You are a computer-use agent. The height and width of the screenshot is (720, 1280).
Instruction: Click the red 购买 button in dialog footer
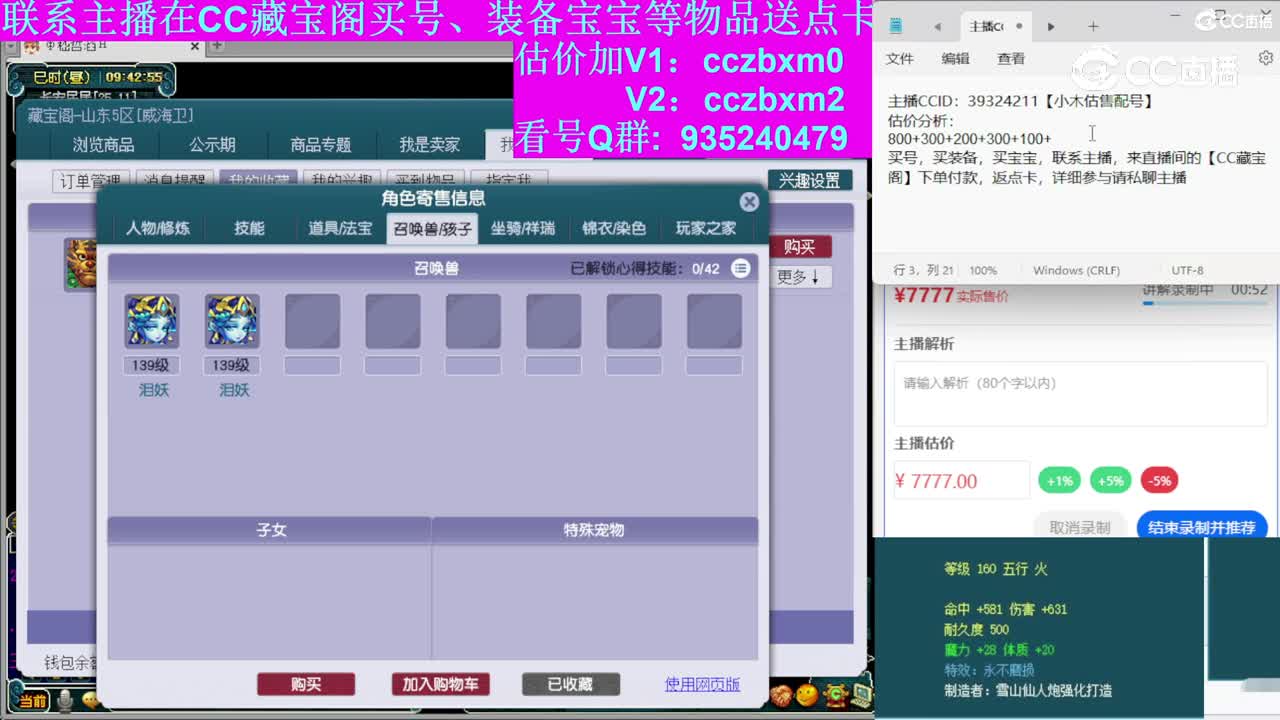306,684
